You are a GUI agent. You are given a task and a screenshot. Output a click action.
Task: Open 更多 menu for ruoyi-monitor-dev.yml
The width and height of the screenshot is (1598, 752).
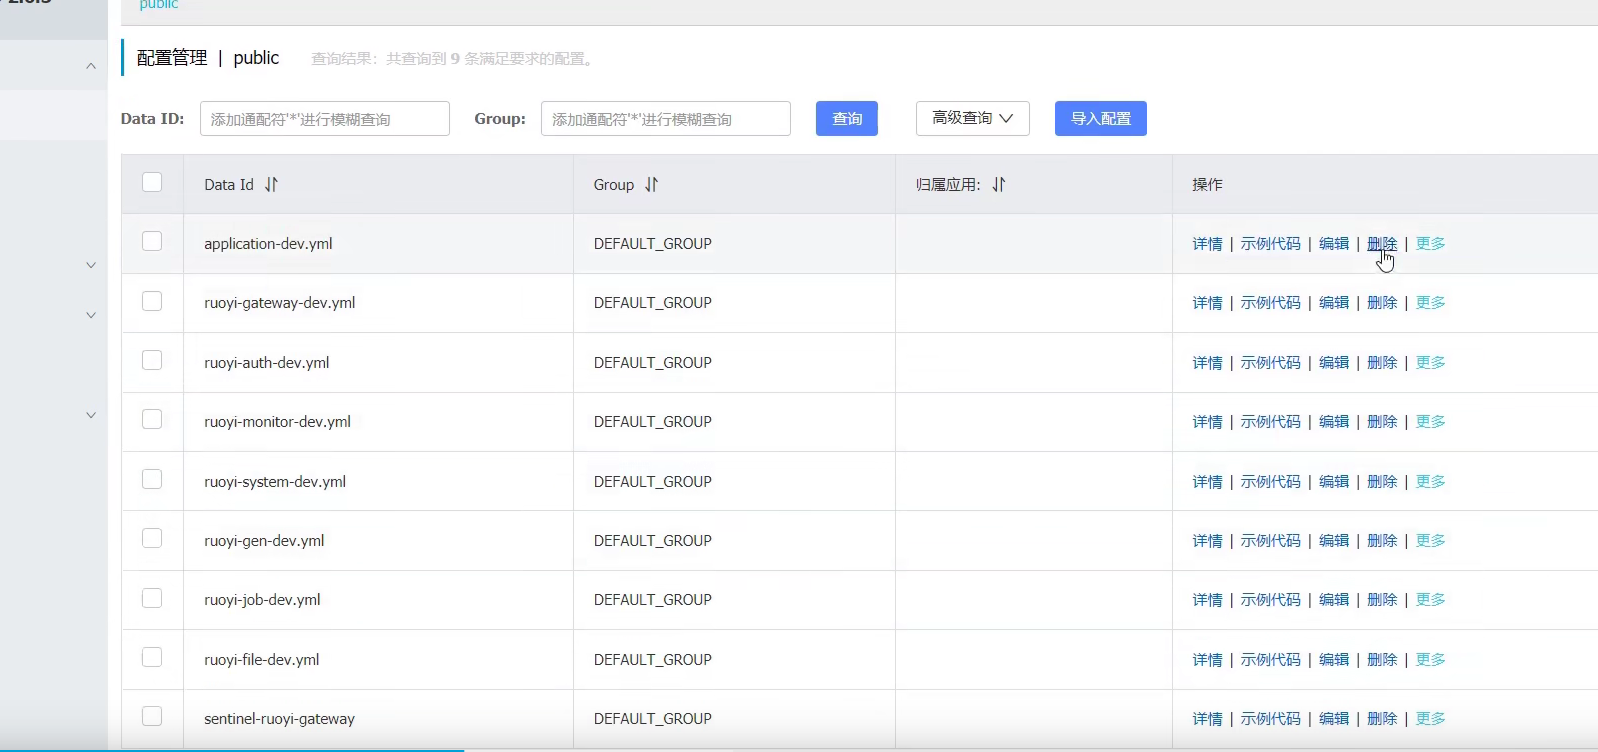[1430, 422]
